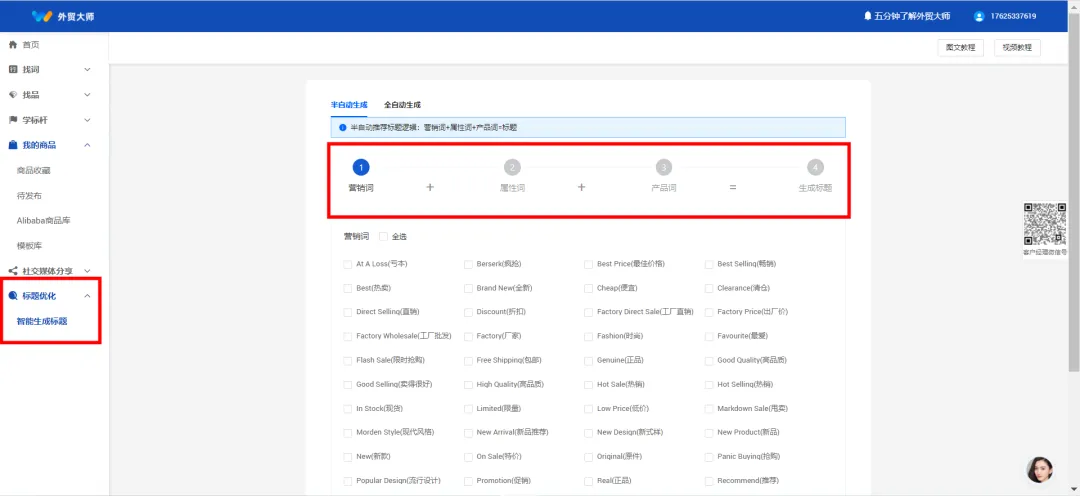Click the QR code image
Viewport: 1080px width, 496px height.
[x=1045, y=224]
